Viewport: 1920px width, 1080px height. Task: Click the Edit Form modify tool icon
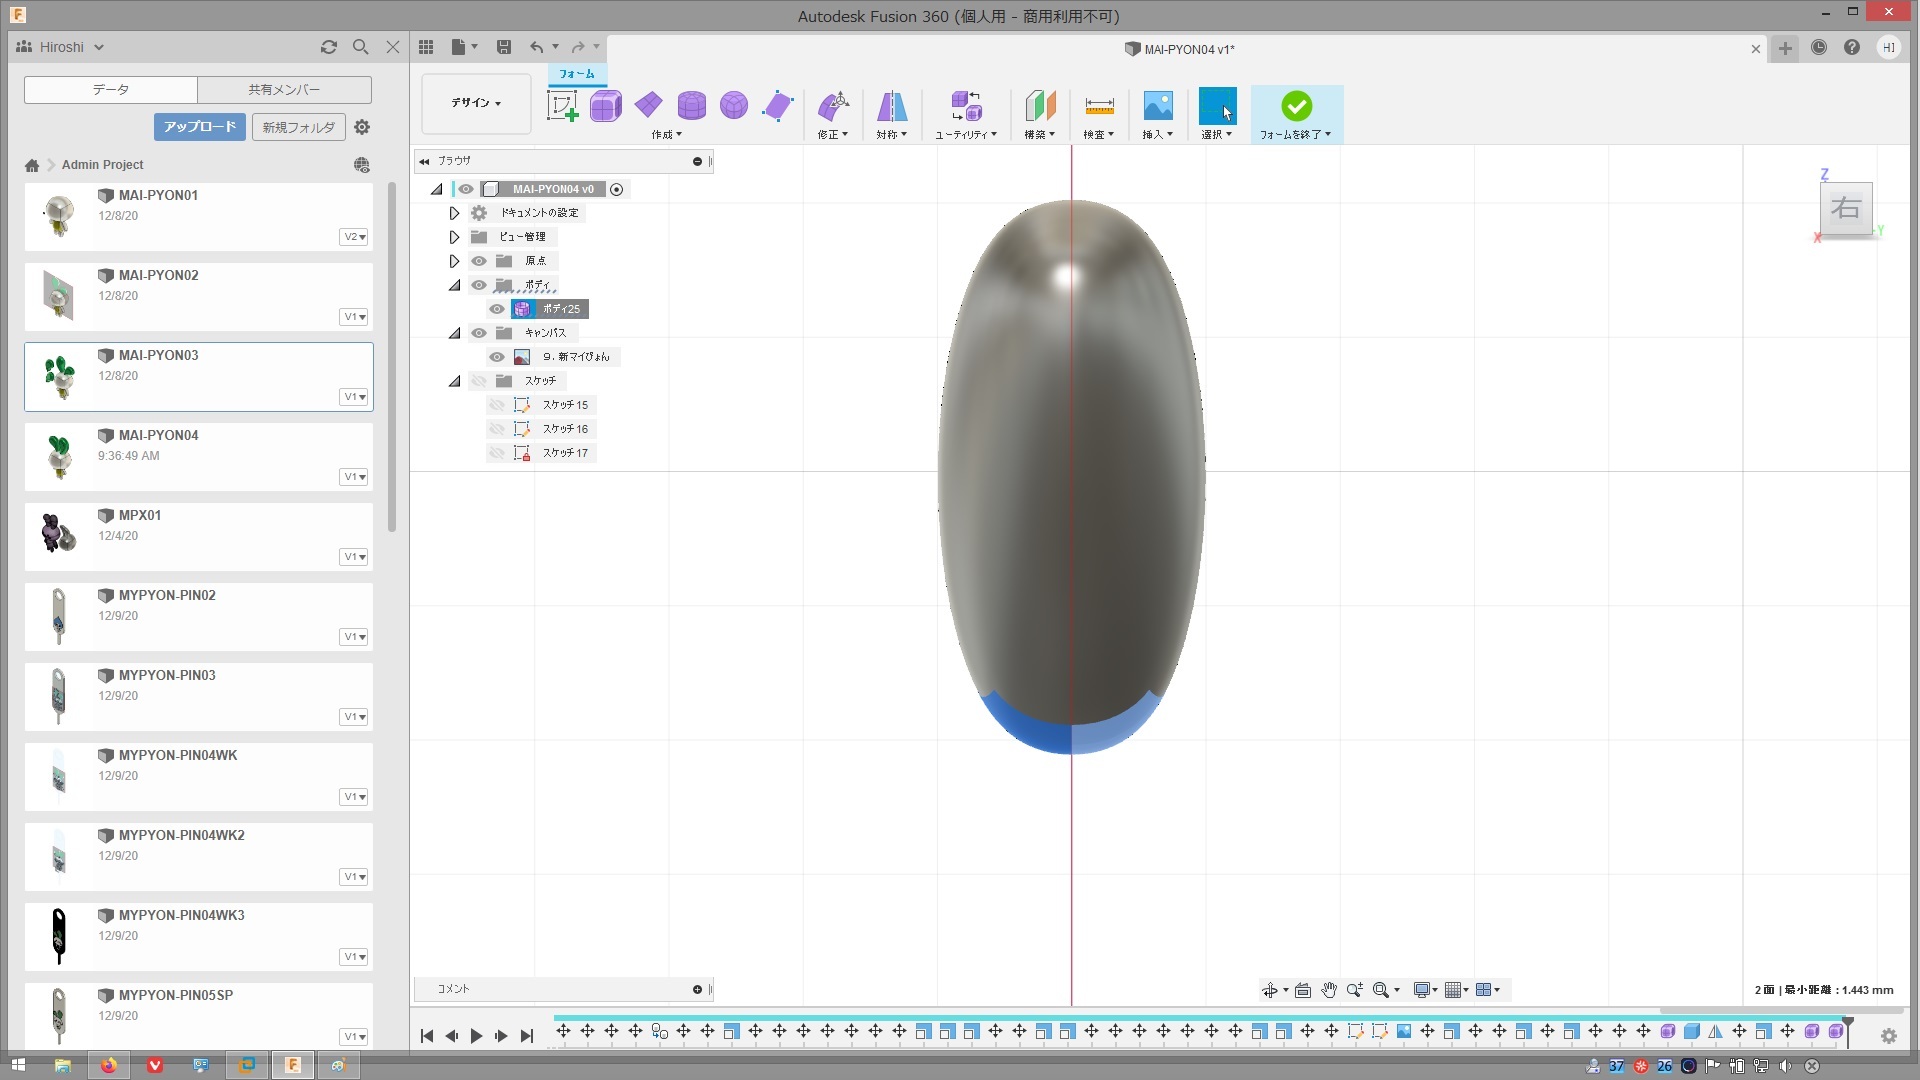click(832, 106)
